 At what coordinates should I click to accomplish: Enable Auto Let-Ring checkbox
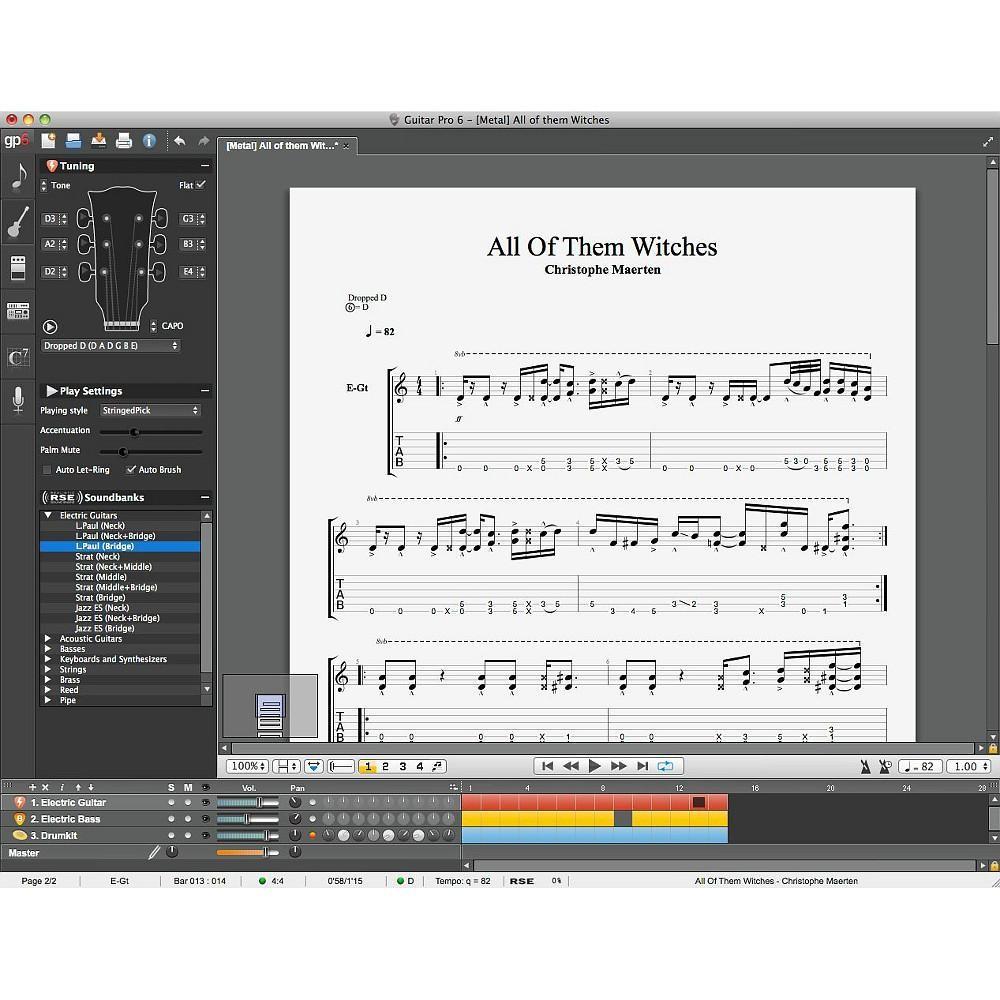[47, 469]
